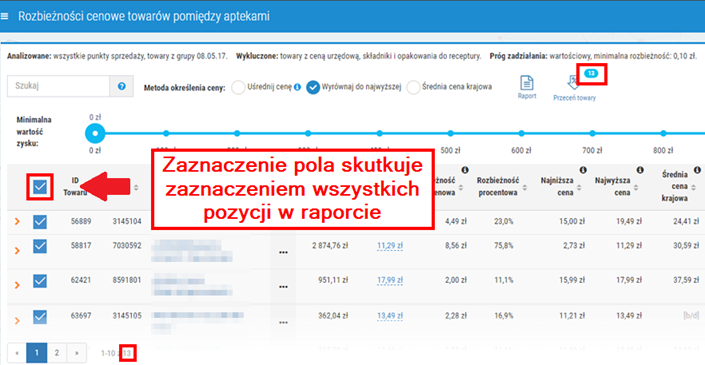Sort by Rozbieżność procentowa column arrows
This screenshot has height=365, width=705.
click(525, 187)
